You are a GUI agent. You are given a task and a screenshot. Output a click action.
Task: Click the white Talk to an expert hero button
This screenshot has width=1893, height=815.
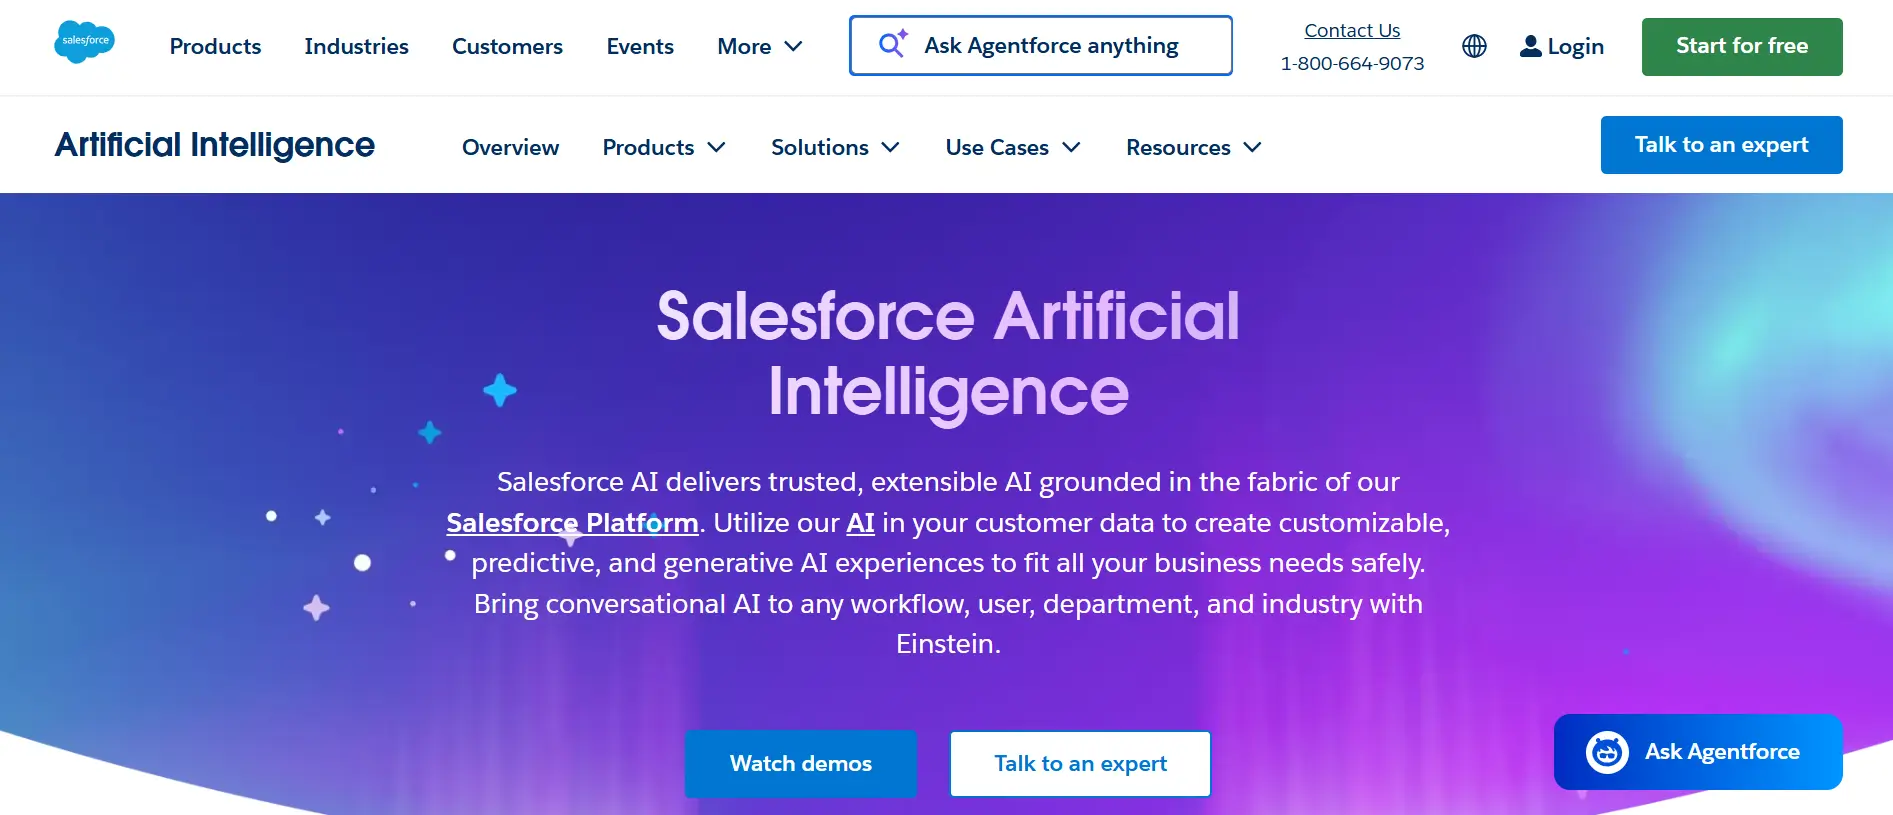click(1080, 763)
